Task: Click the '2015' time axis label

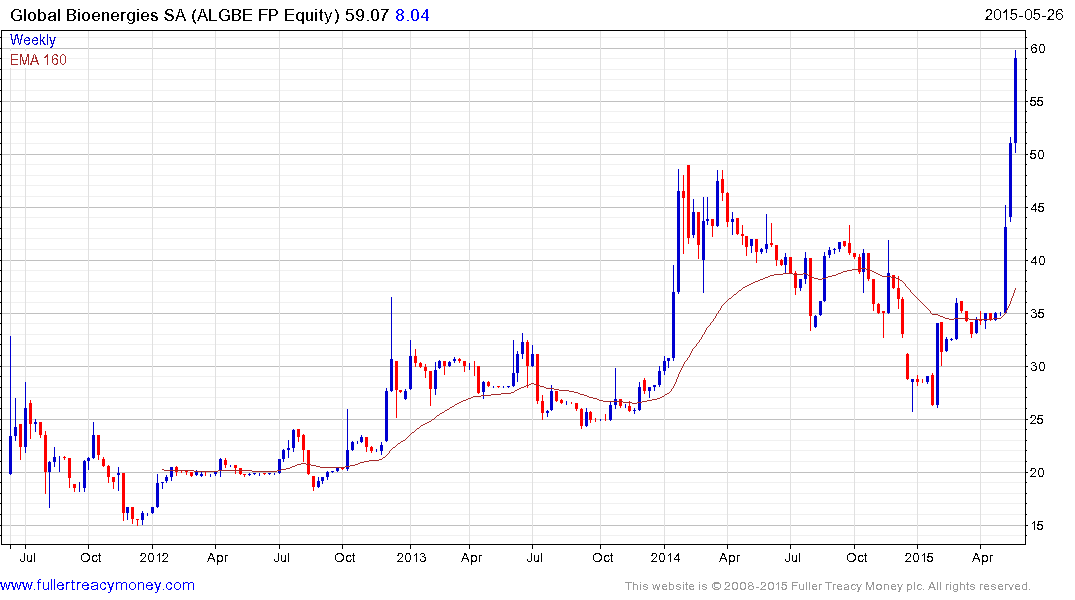Action: pyautogui.click(x=919, y=557)
